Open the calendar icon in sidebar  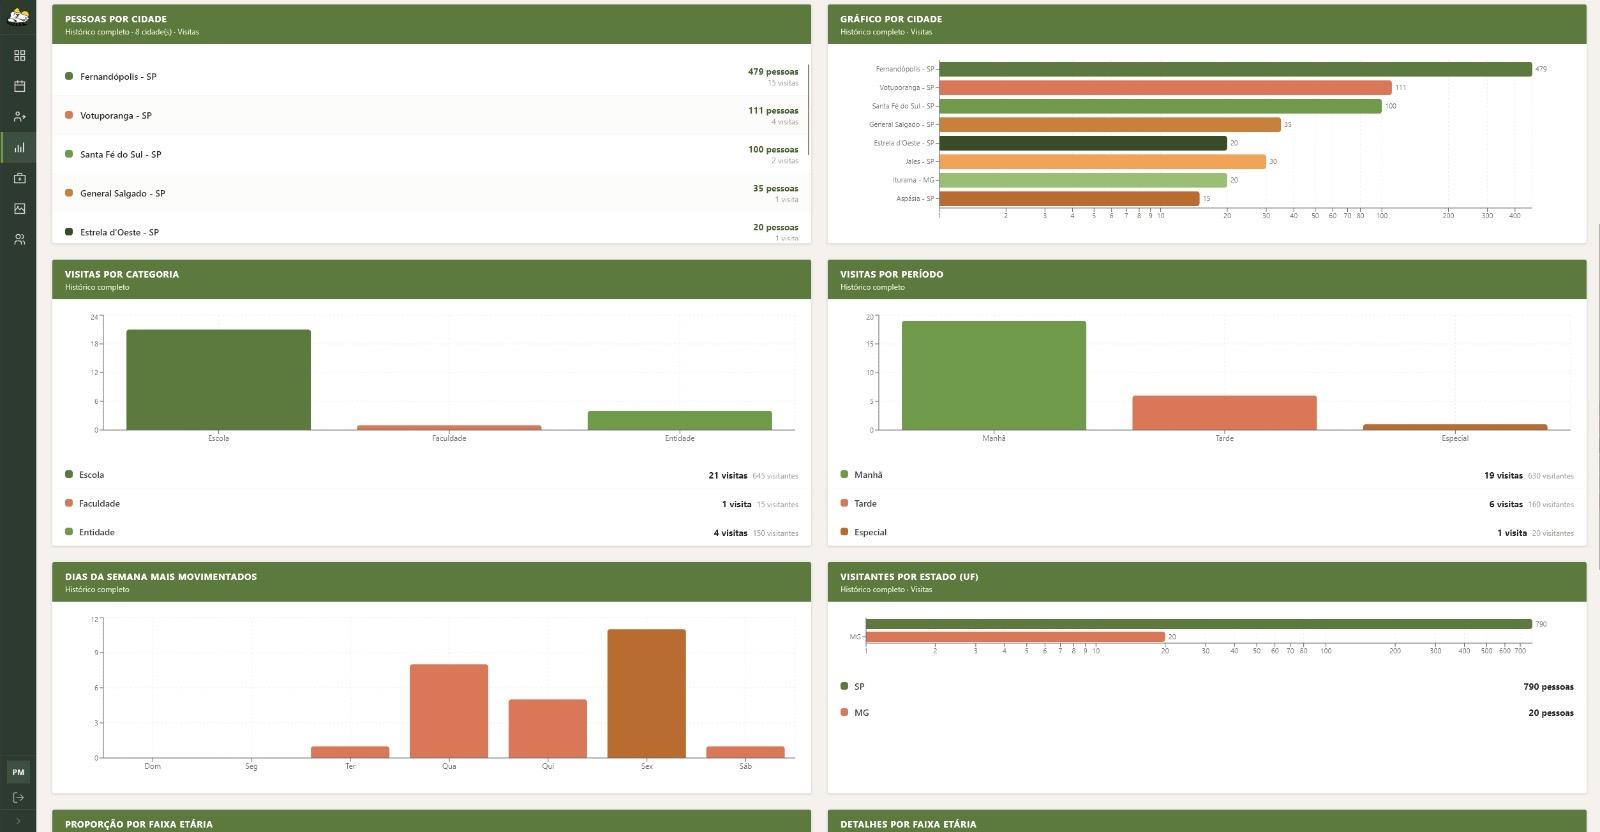point(19,87)
